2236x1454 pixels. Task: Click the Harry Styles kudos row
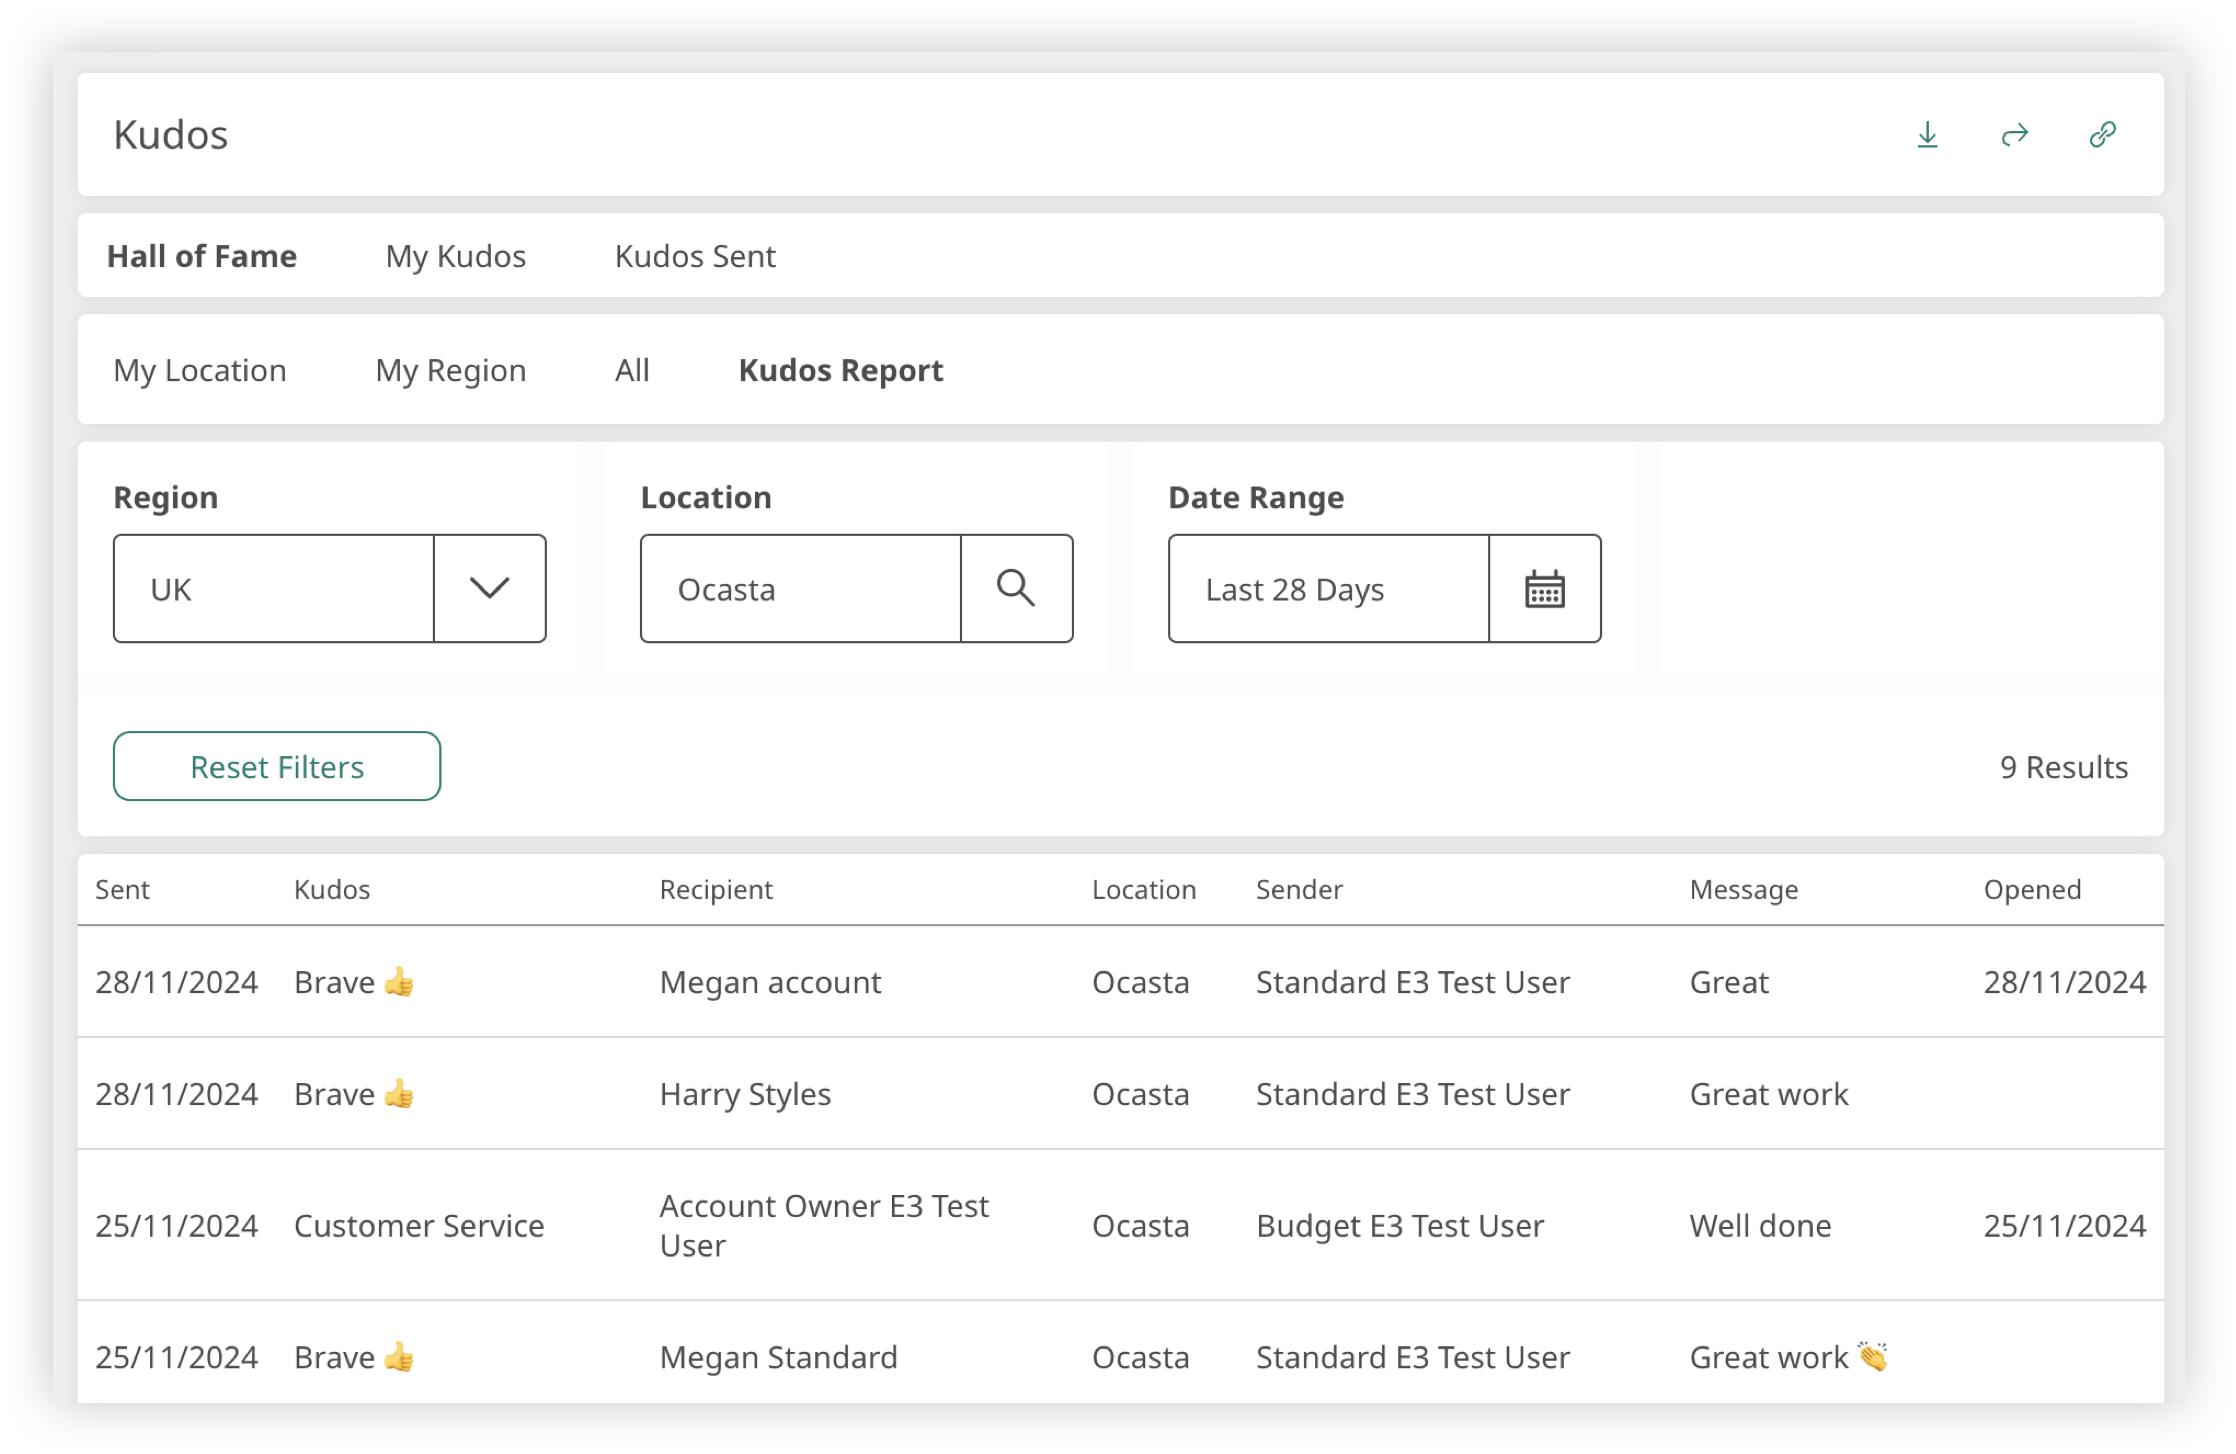(745, 1094)
